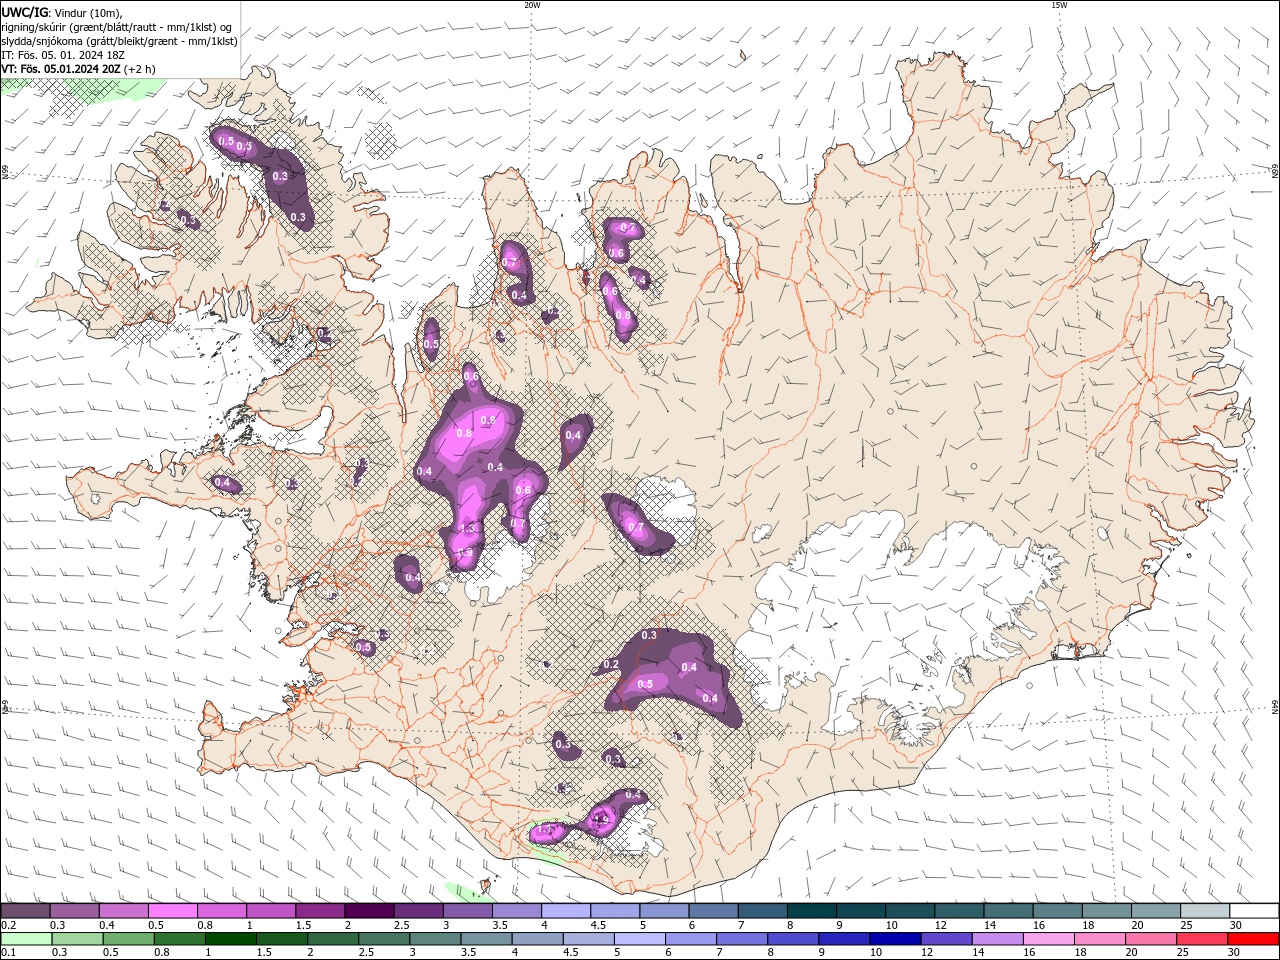1280x960 pixels.
Task: Click the violet 12 swatch in the bottom legend
Action: pos(946,939)
